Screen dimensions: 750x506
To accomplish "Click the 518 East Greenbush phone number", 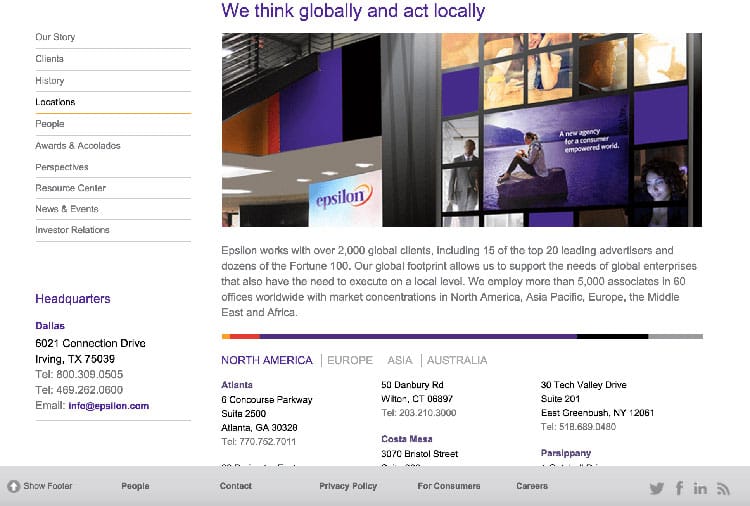I will [578, 427].
